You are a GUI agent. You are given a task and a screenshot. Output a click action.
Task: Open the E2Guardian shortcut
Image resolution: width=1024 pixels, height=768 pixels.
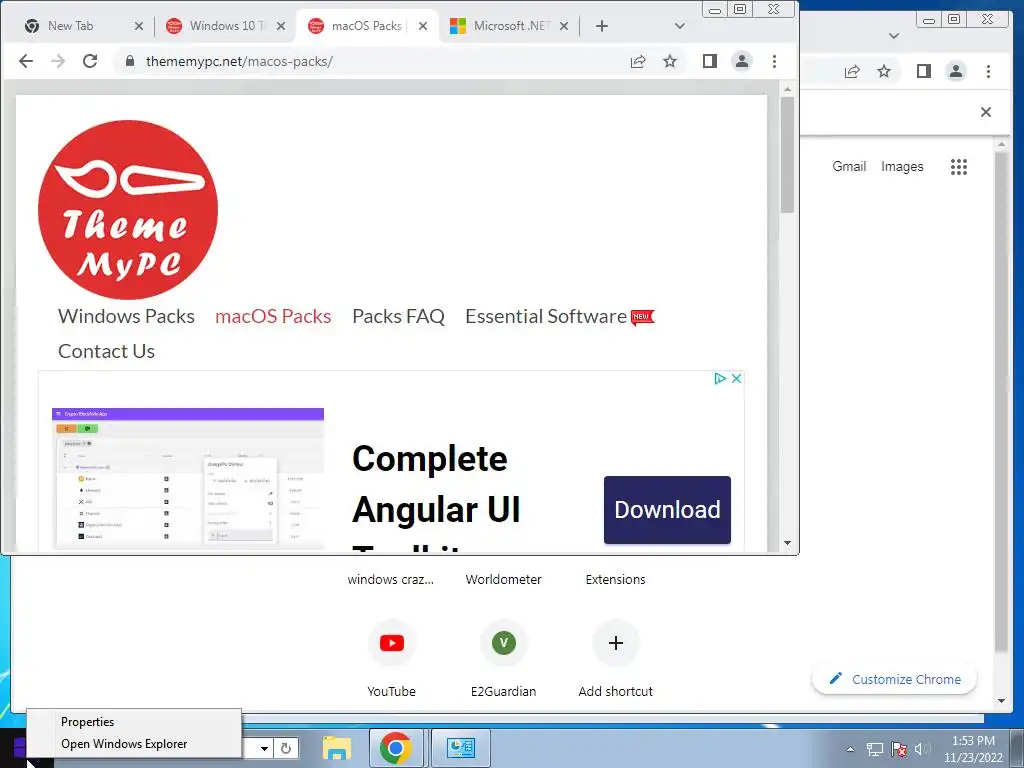pyautogui.click(x=504, y=643)
